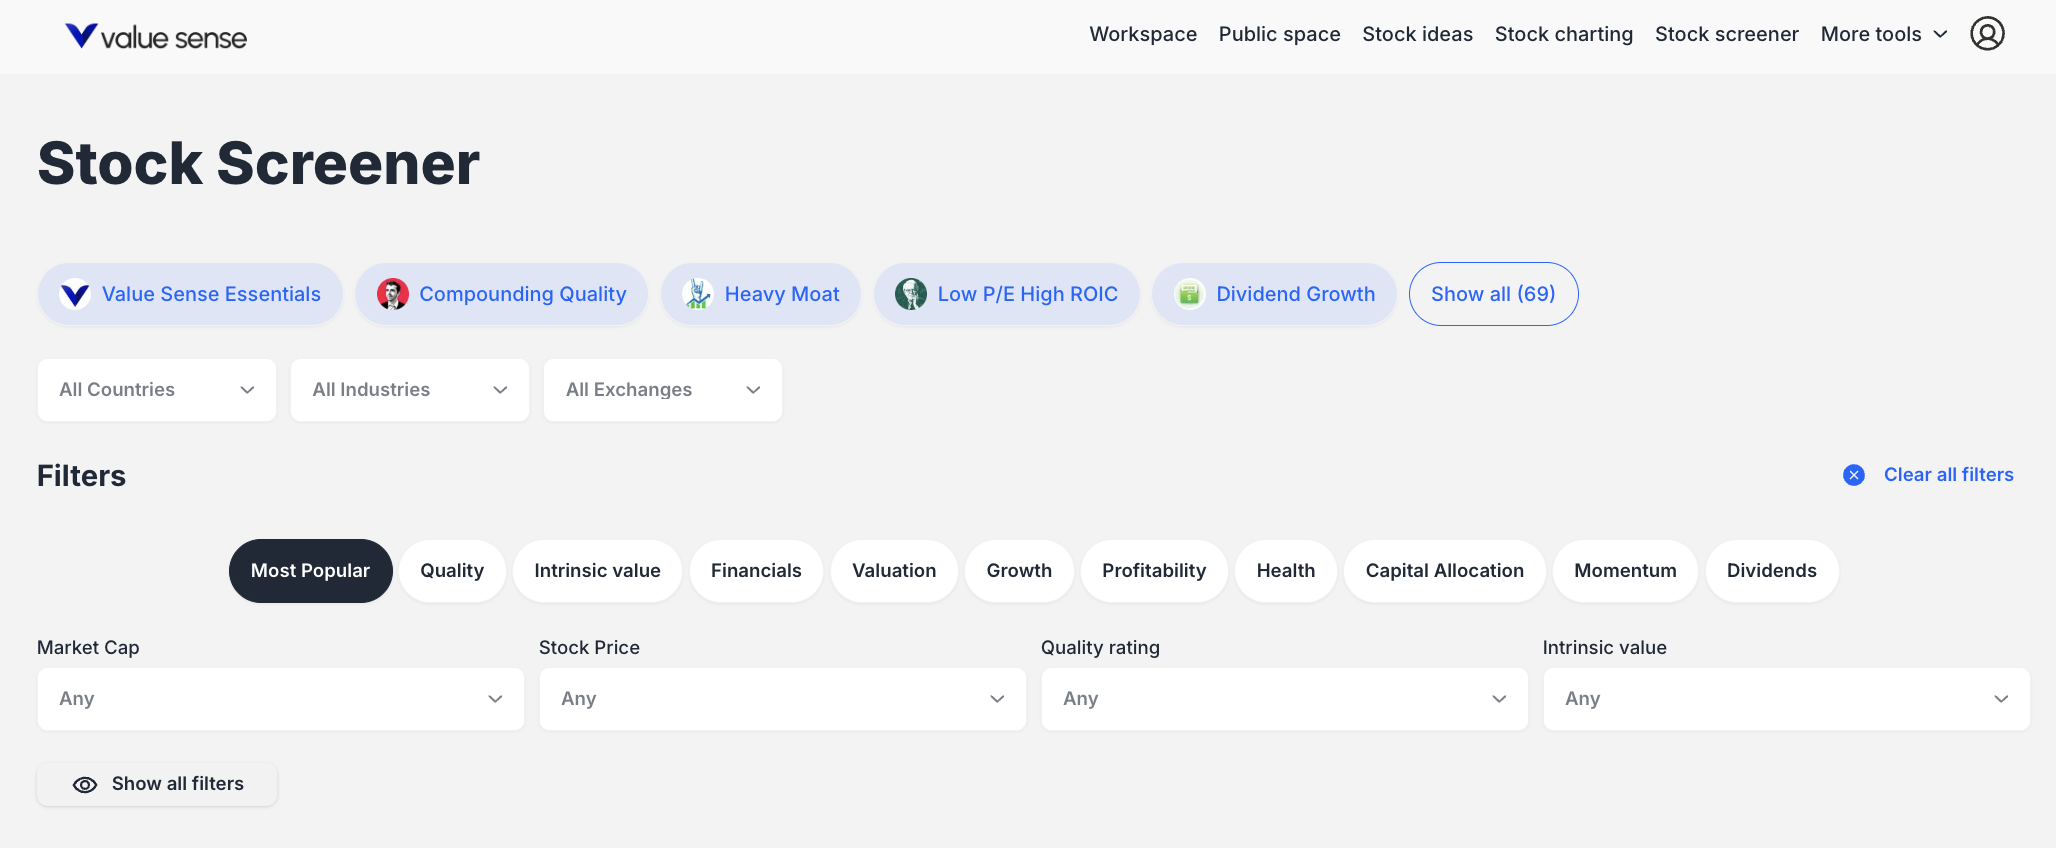This screenshot has height=848, width=2056.
Task: Switch to the Profitability filter tab
Action: pos(1154,571)
